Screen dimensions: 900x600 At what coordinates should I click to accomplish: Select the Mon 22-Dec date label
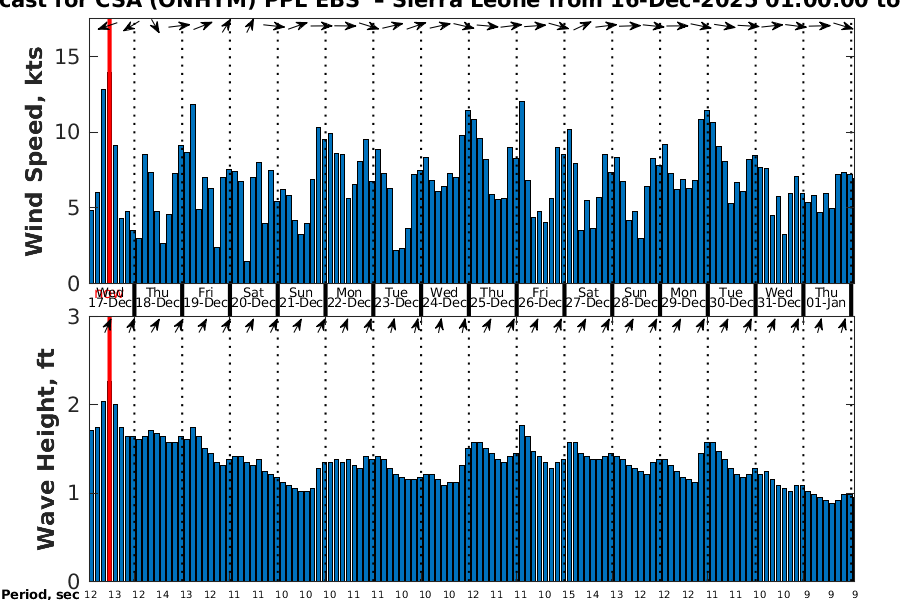click(x=349, y=297)
